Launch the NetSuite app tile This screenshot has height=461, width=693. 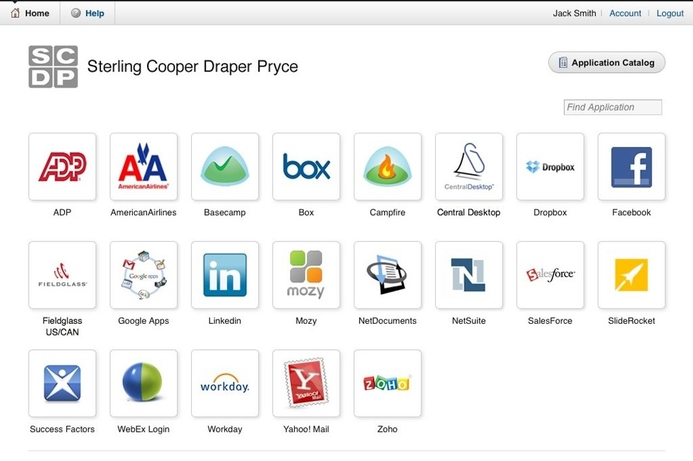click(x=469, y=275)
